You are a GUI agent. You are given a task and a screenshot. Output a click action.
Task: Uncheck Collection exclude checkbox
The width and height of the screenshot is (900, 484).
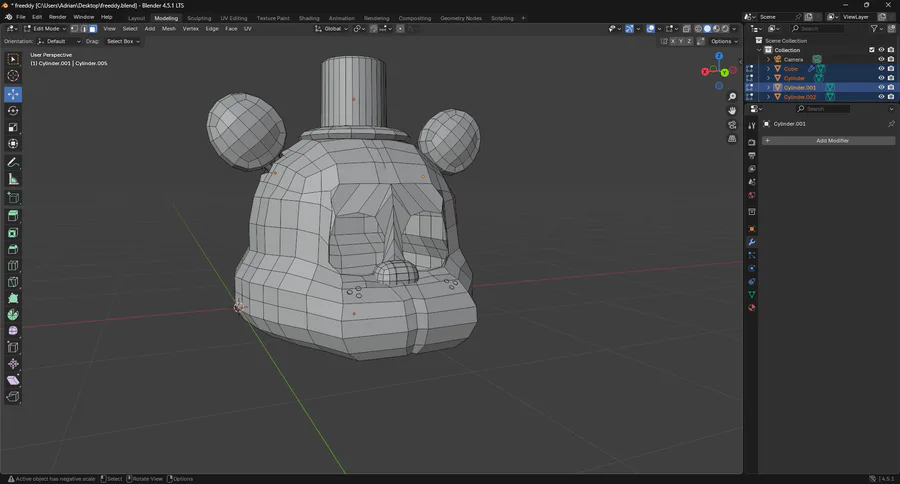point(872,50)
